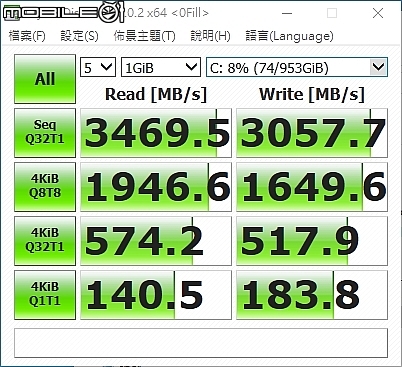Open the drive selector showing C: 8%
The image size is (402, 367).
(x=297, y=67)
